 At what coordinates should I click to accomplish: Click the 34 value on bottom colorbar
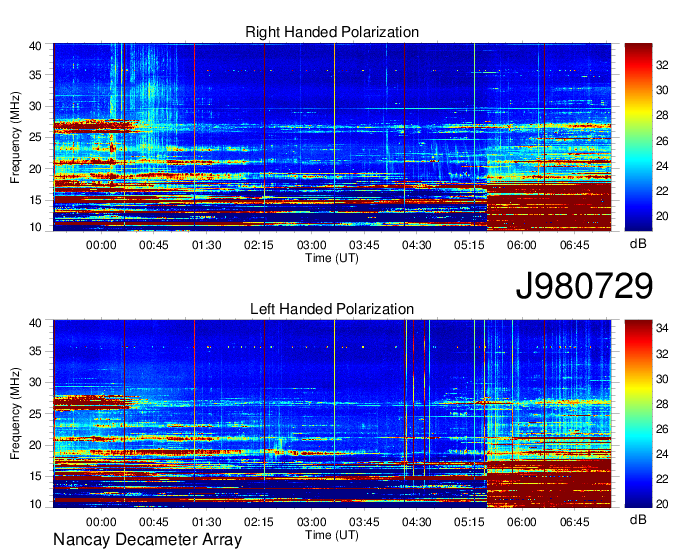(662, 328)
